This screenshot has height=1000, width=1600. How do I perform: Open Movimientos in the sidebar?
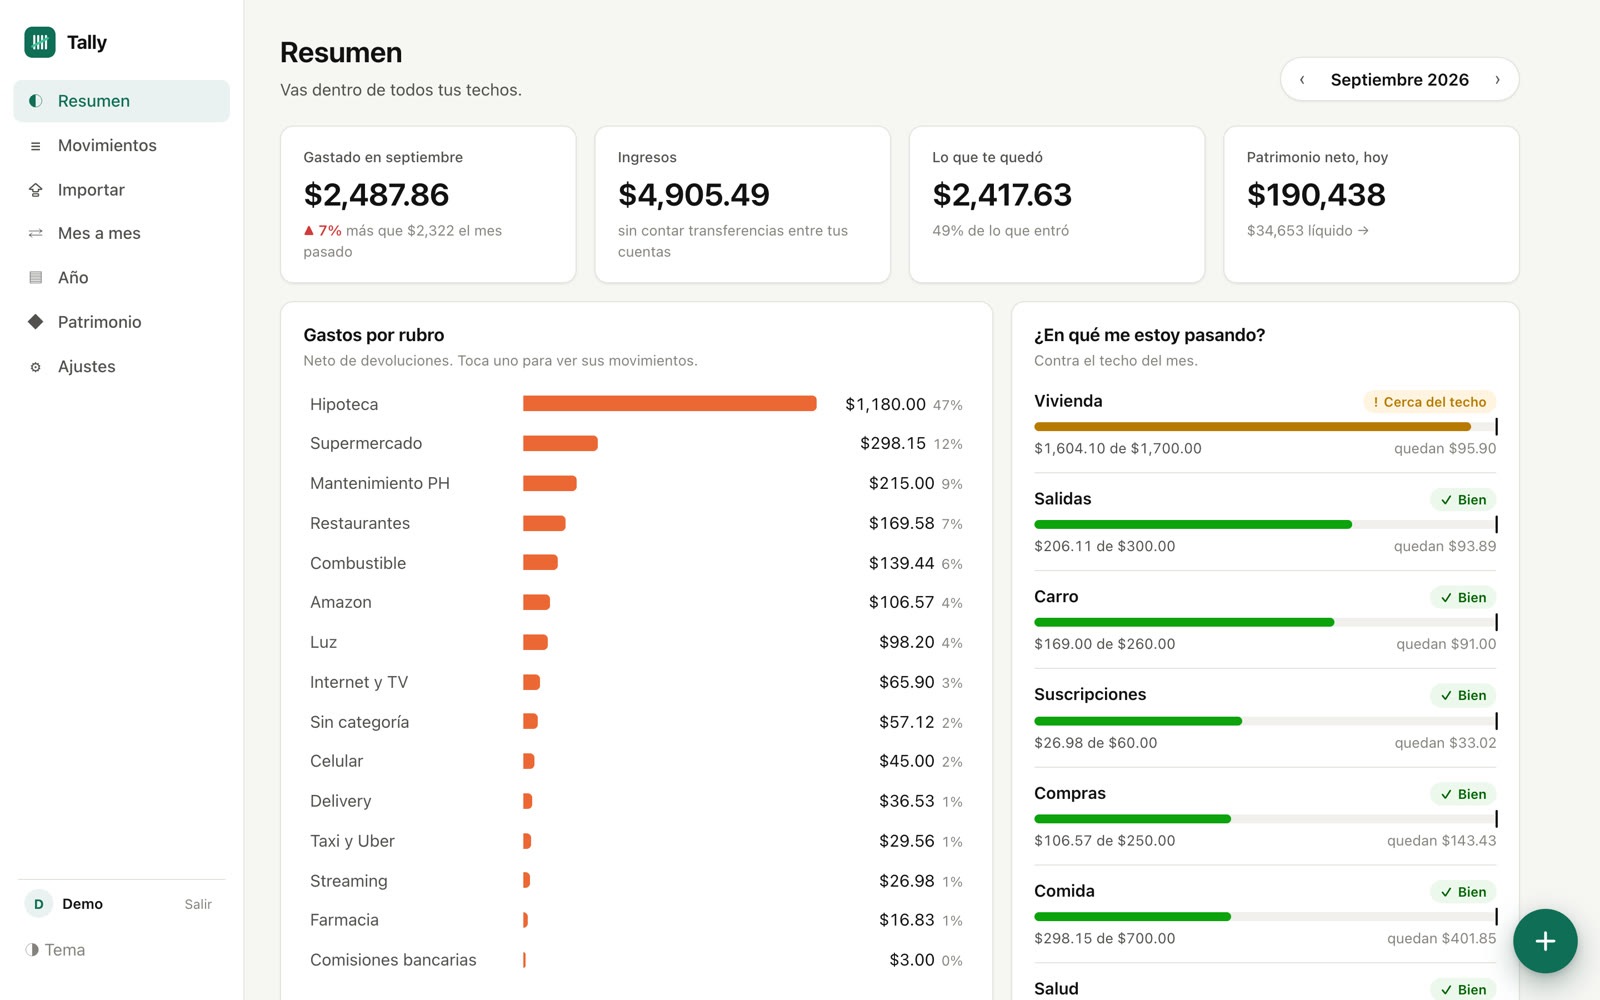pos(122,146)
